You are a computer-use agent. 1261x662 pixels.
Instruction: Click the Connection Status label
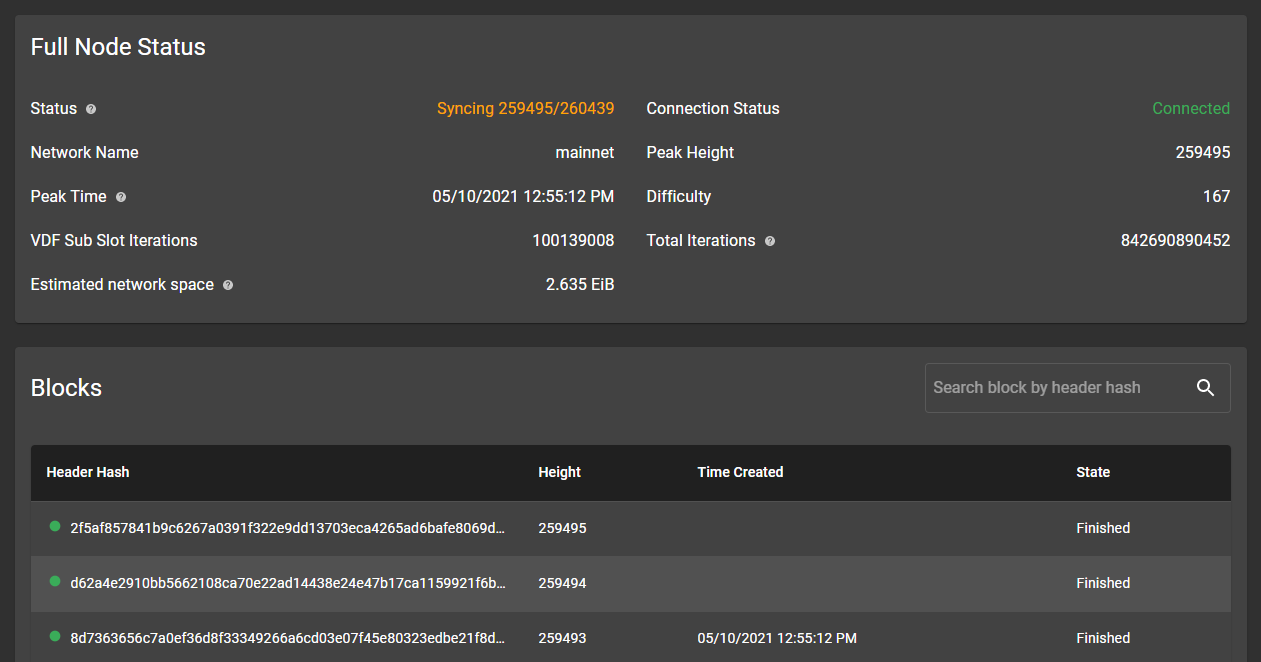click(x=713, y=109)
